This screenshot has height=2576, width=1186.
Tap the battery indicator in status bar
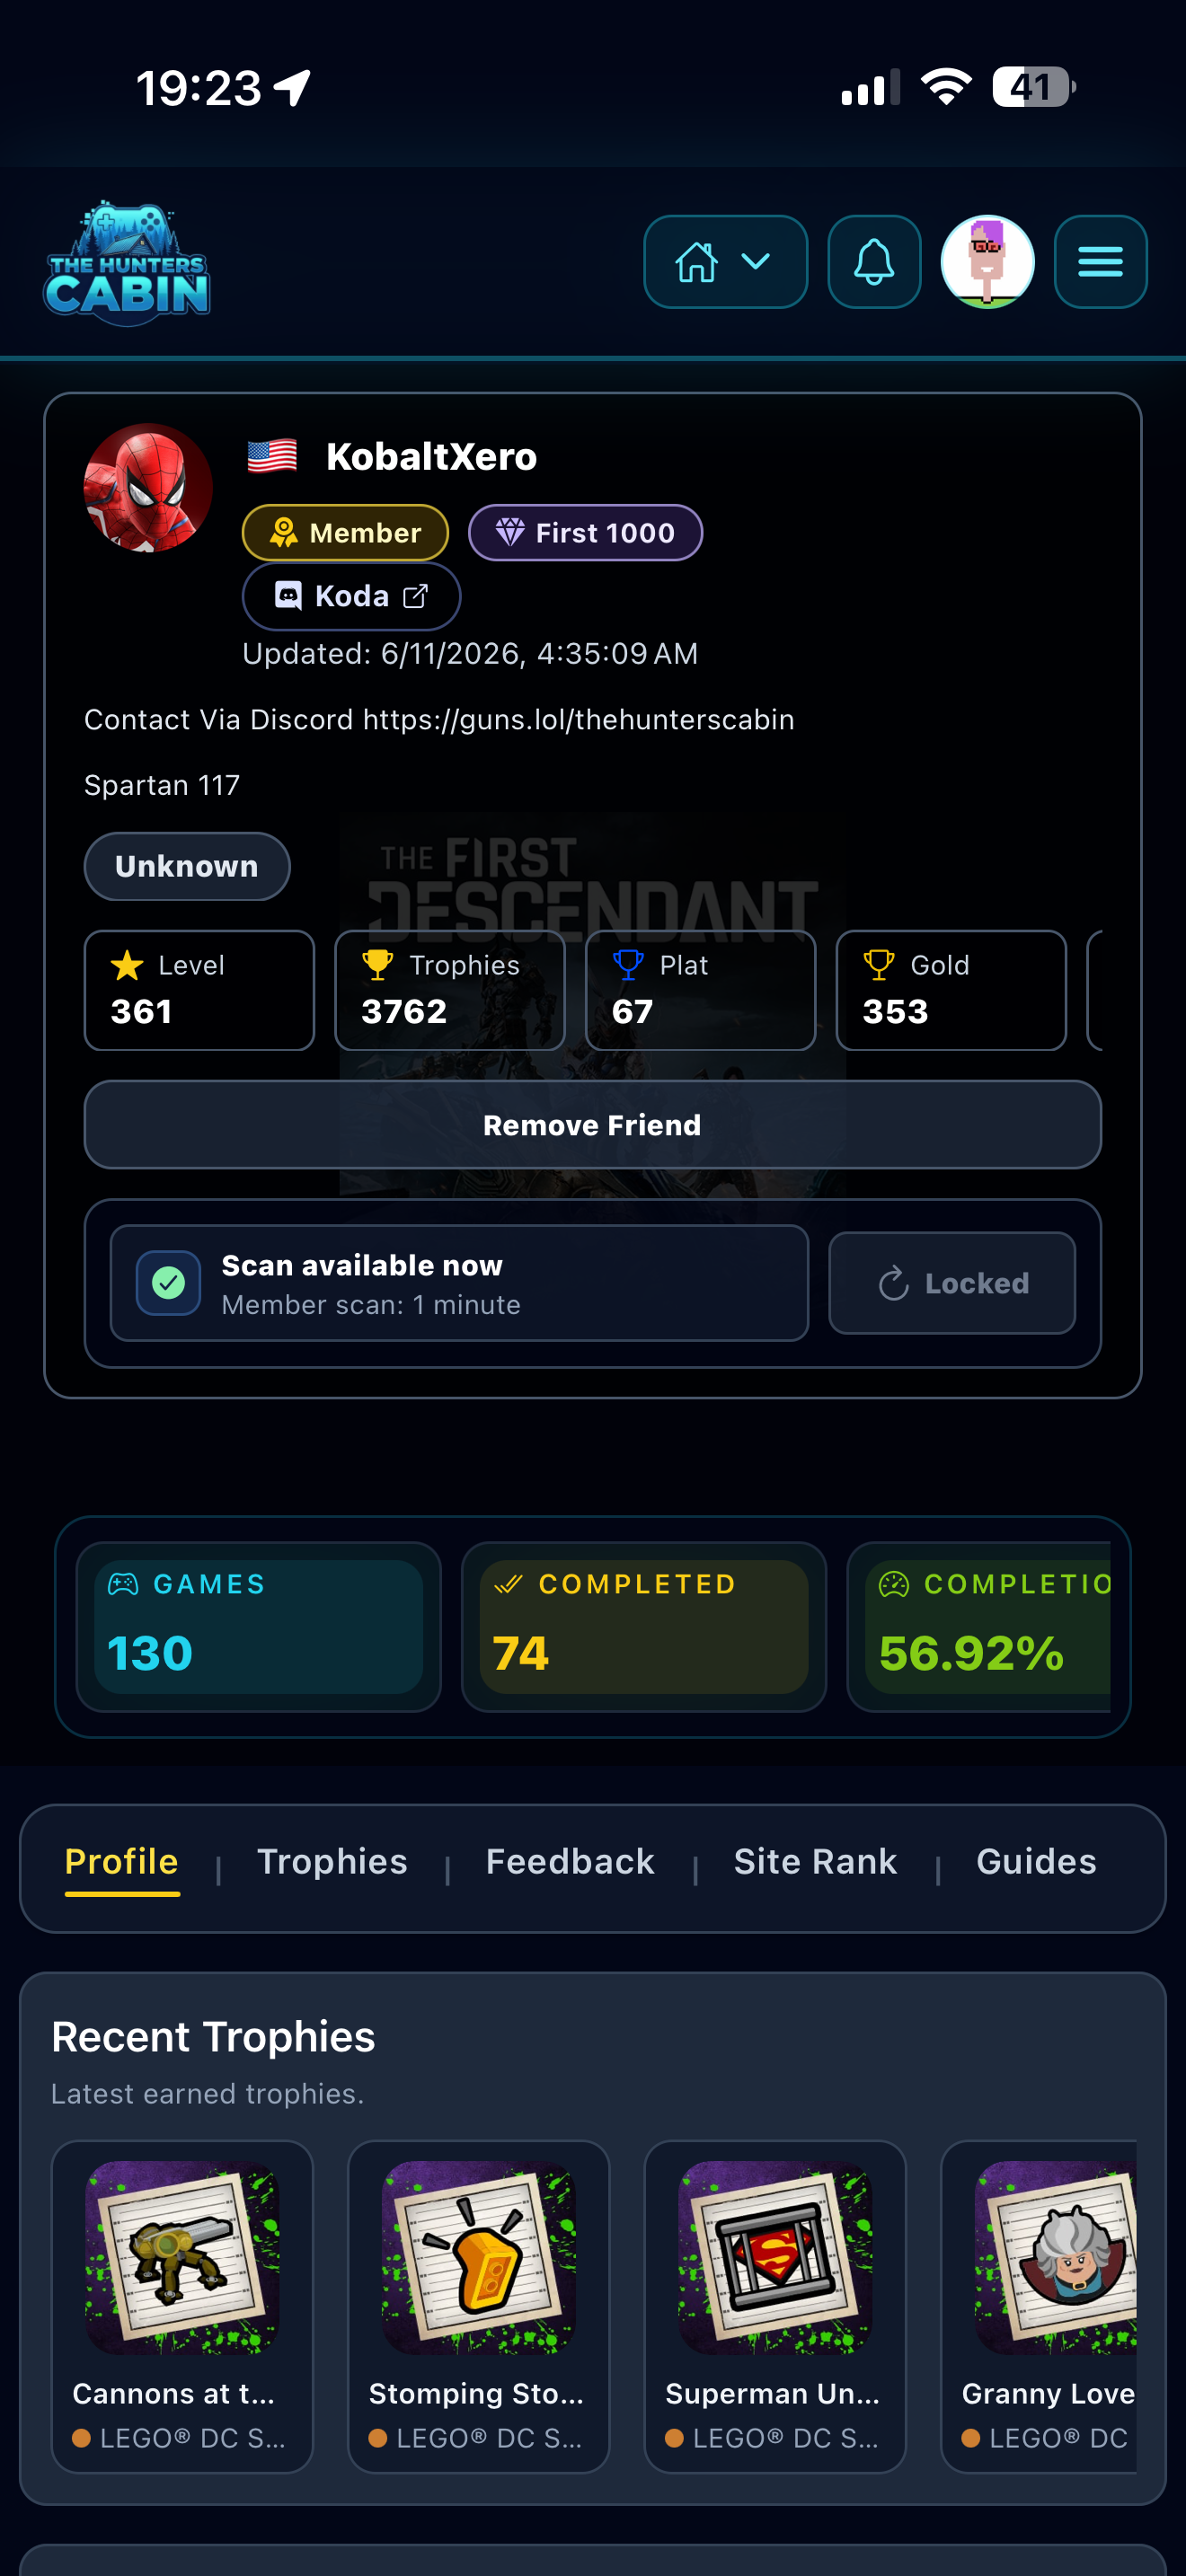(x=1034, y=87)
